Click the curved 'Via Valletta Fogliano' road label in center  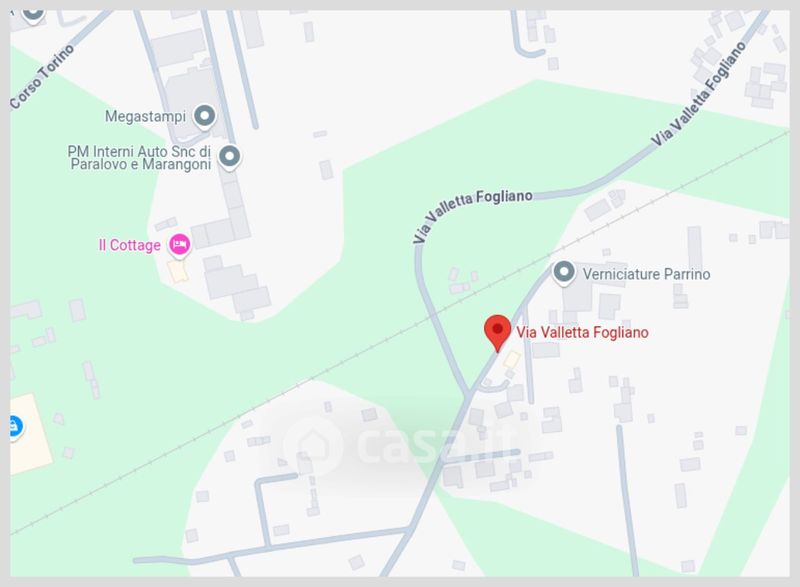point(472,214)
